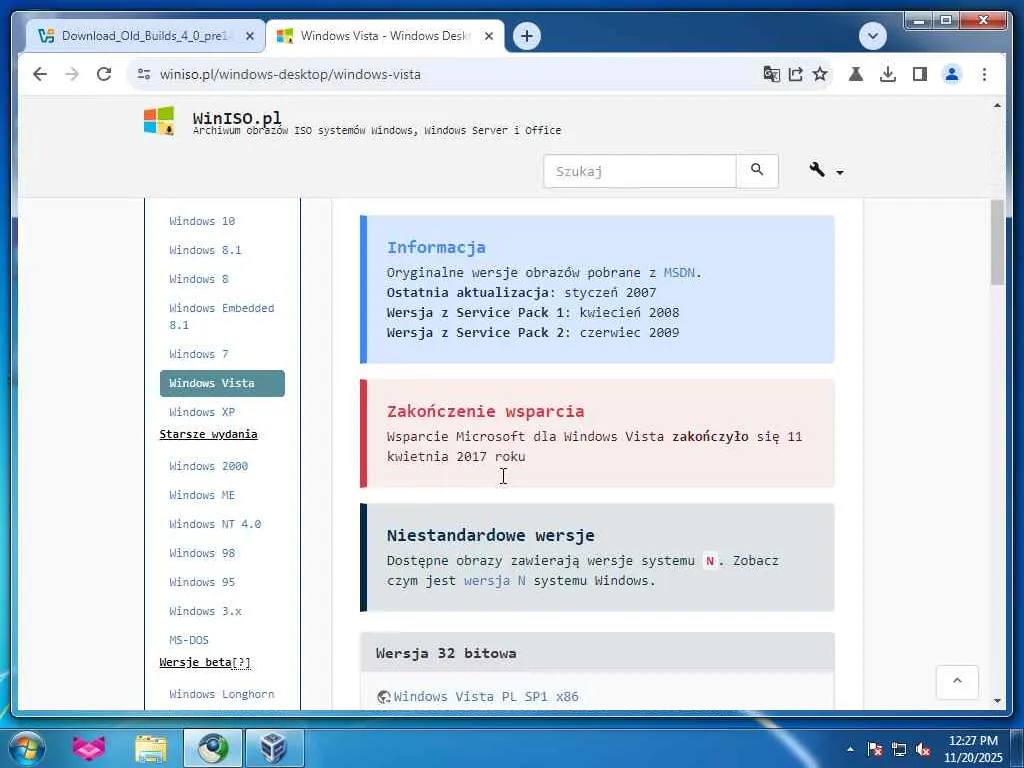Click the Wersja 32 bitowa header

[x=597, y=653]
